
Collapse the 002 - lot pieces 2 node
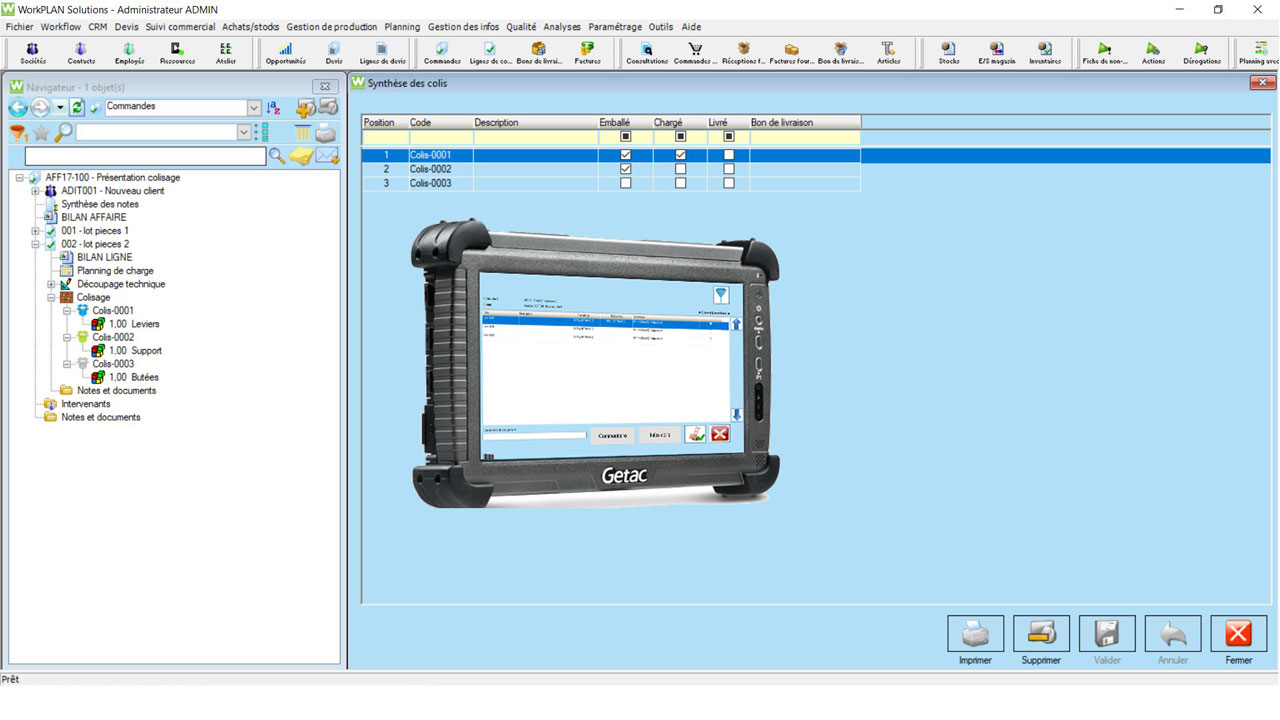(36, 244)
